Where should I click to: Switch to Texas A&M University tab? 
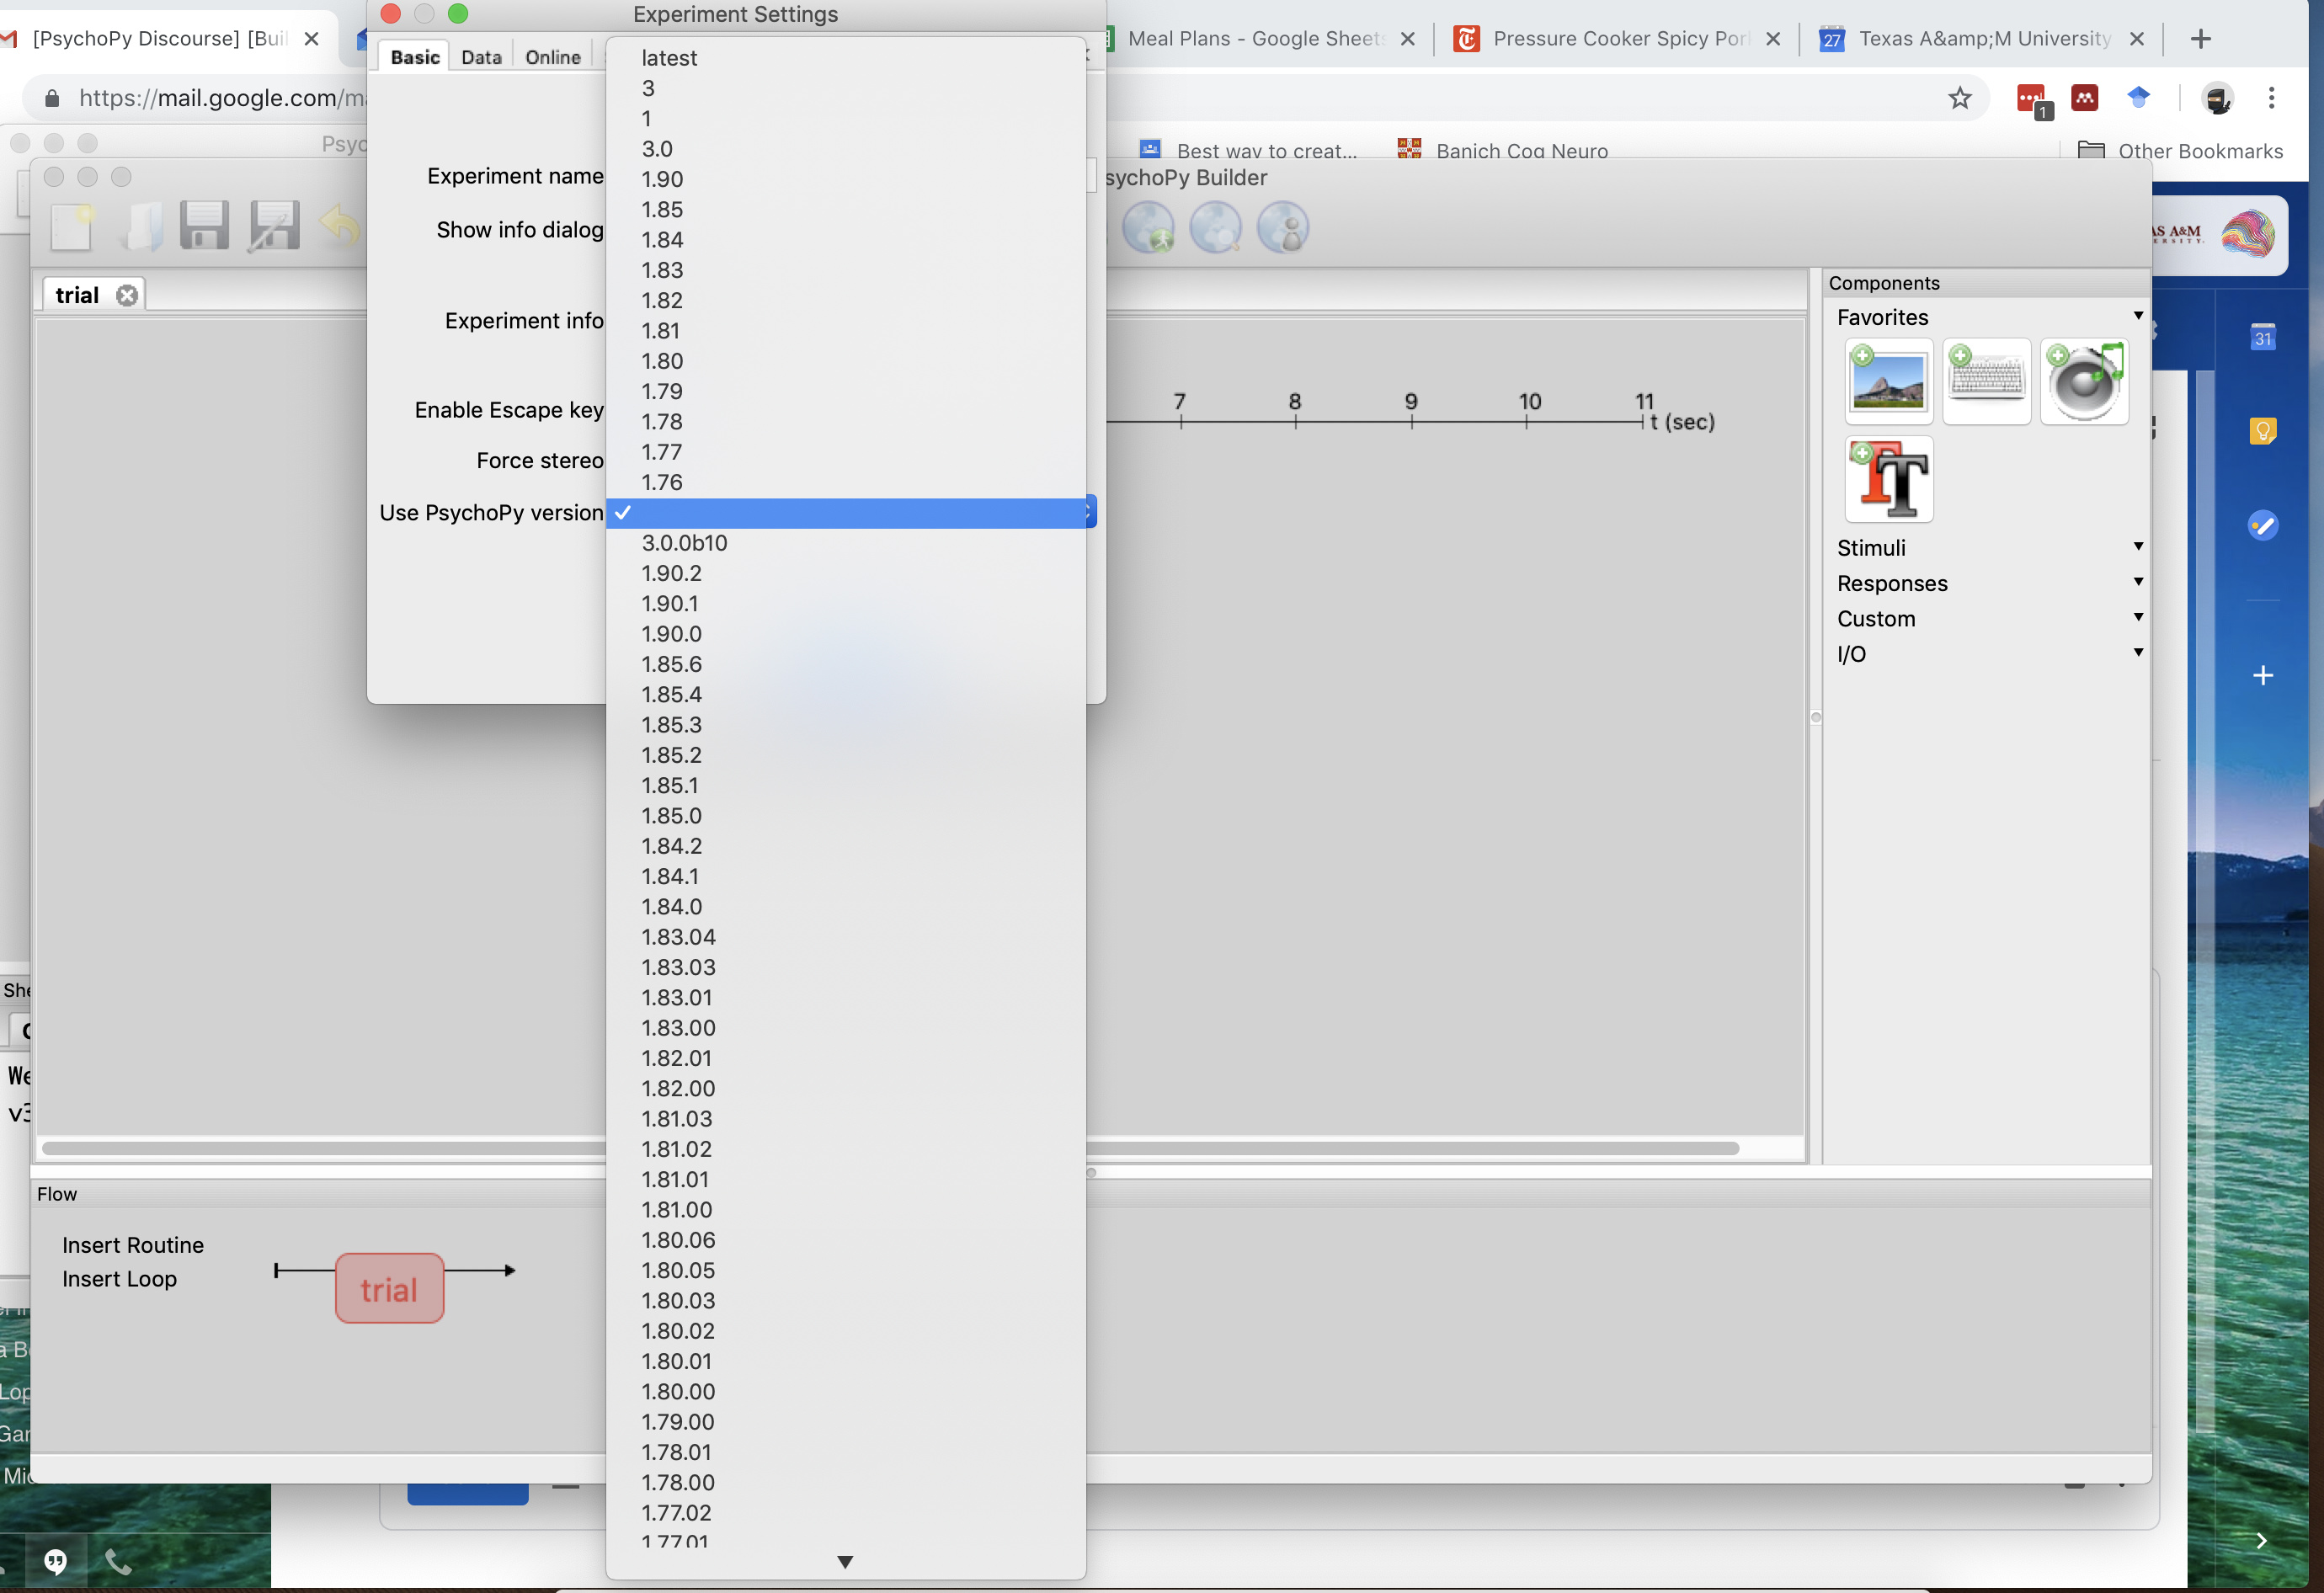[1984, 38]
